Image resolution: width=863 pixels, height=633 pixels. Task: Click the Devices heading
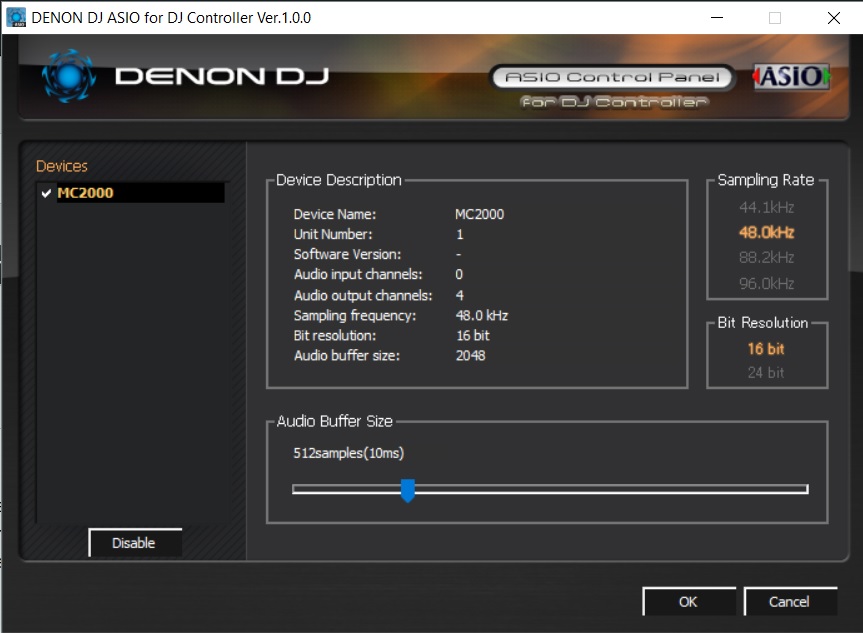point(62,166)
